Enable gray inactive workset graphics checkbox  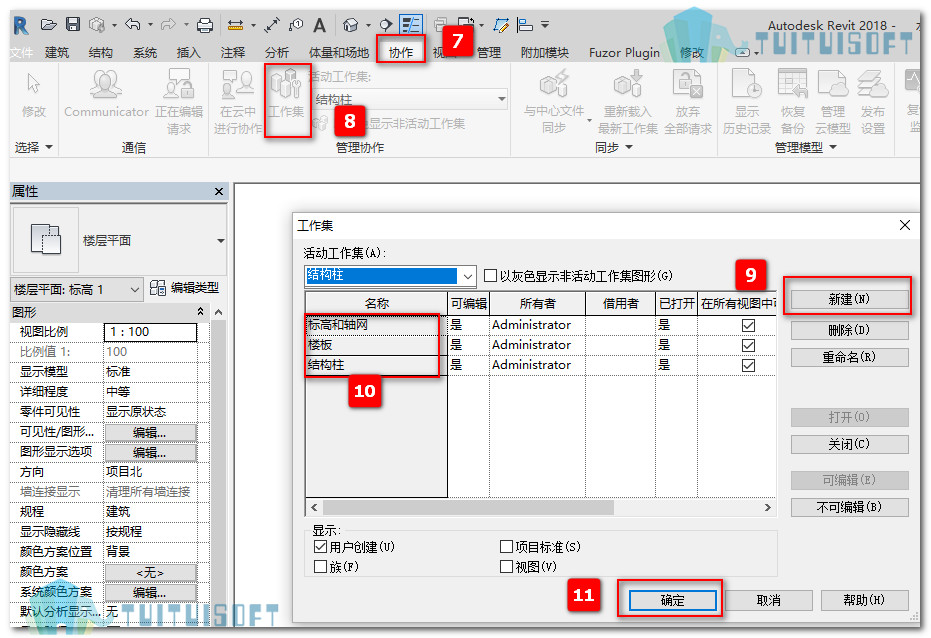[x=490, y=276]
